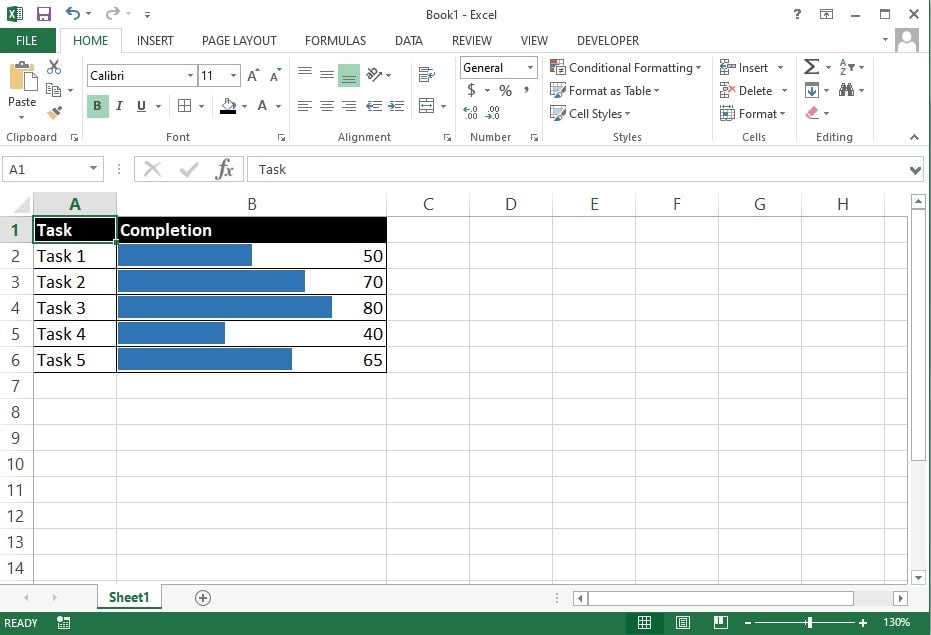This screenshot has width=931, height=635.
Task: Select the Sheet1 tab
Action: click(129, 597)
